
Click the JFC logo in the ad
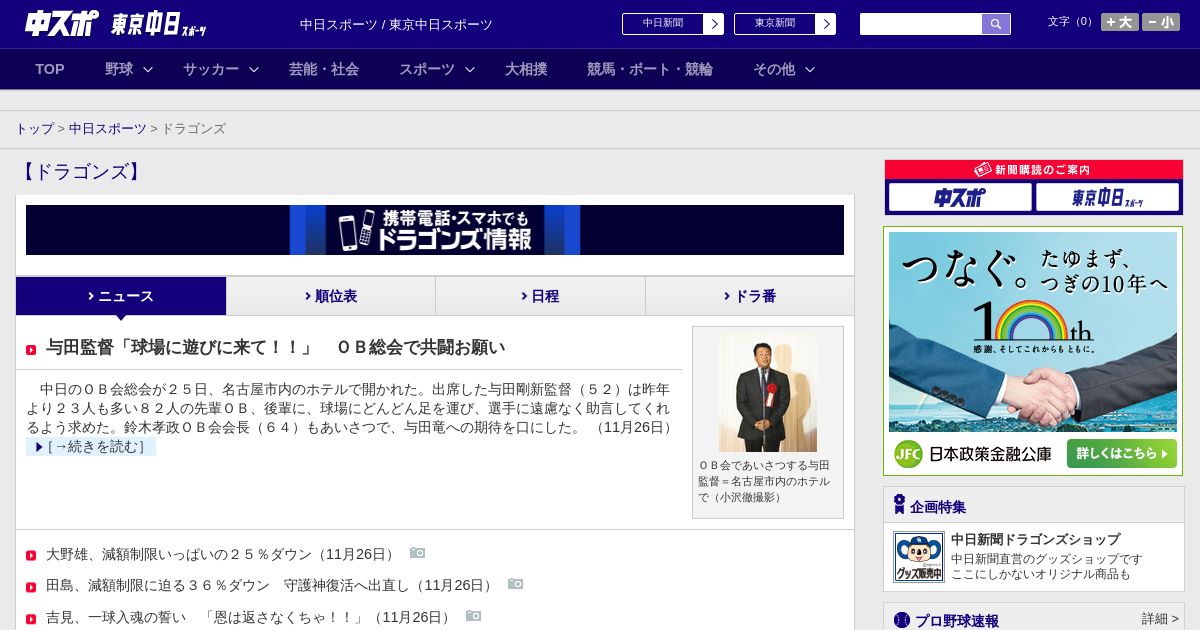pos(908,454)
